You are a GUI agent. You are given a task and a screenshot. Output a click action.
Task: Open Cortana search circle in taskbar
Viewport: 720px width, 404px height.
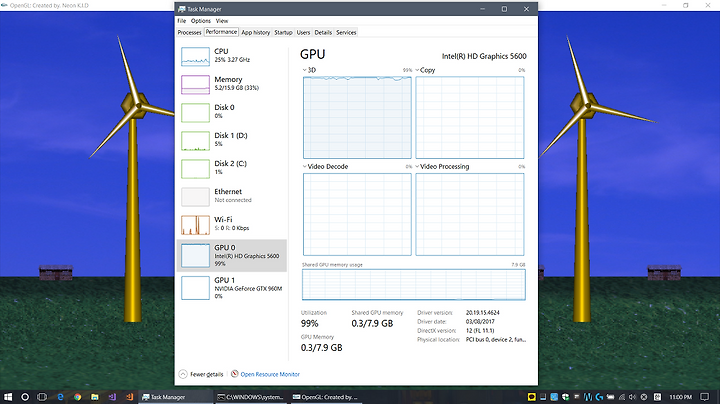(x=25, y=397)
